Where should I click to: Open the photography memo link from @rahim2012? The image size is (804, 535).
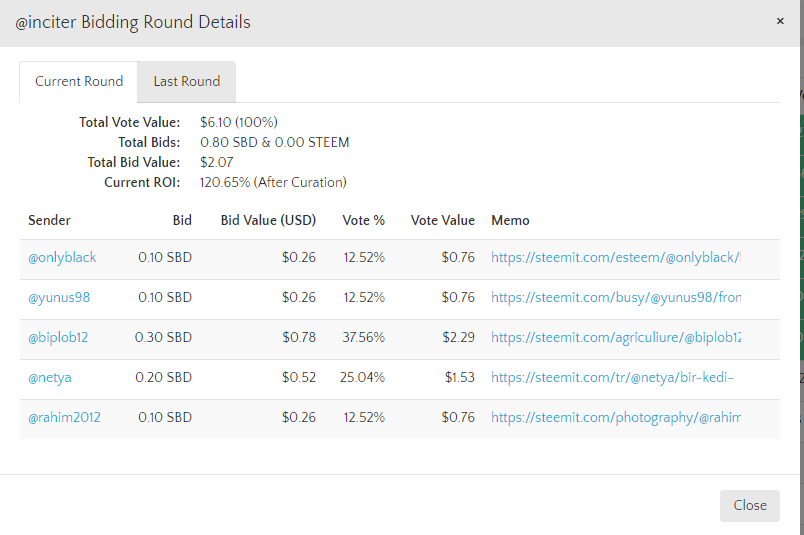tap(615, 418)
